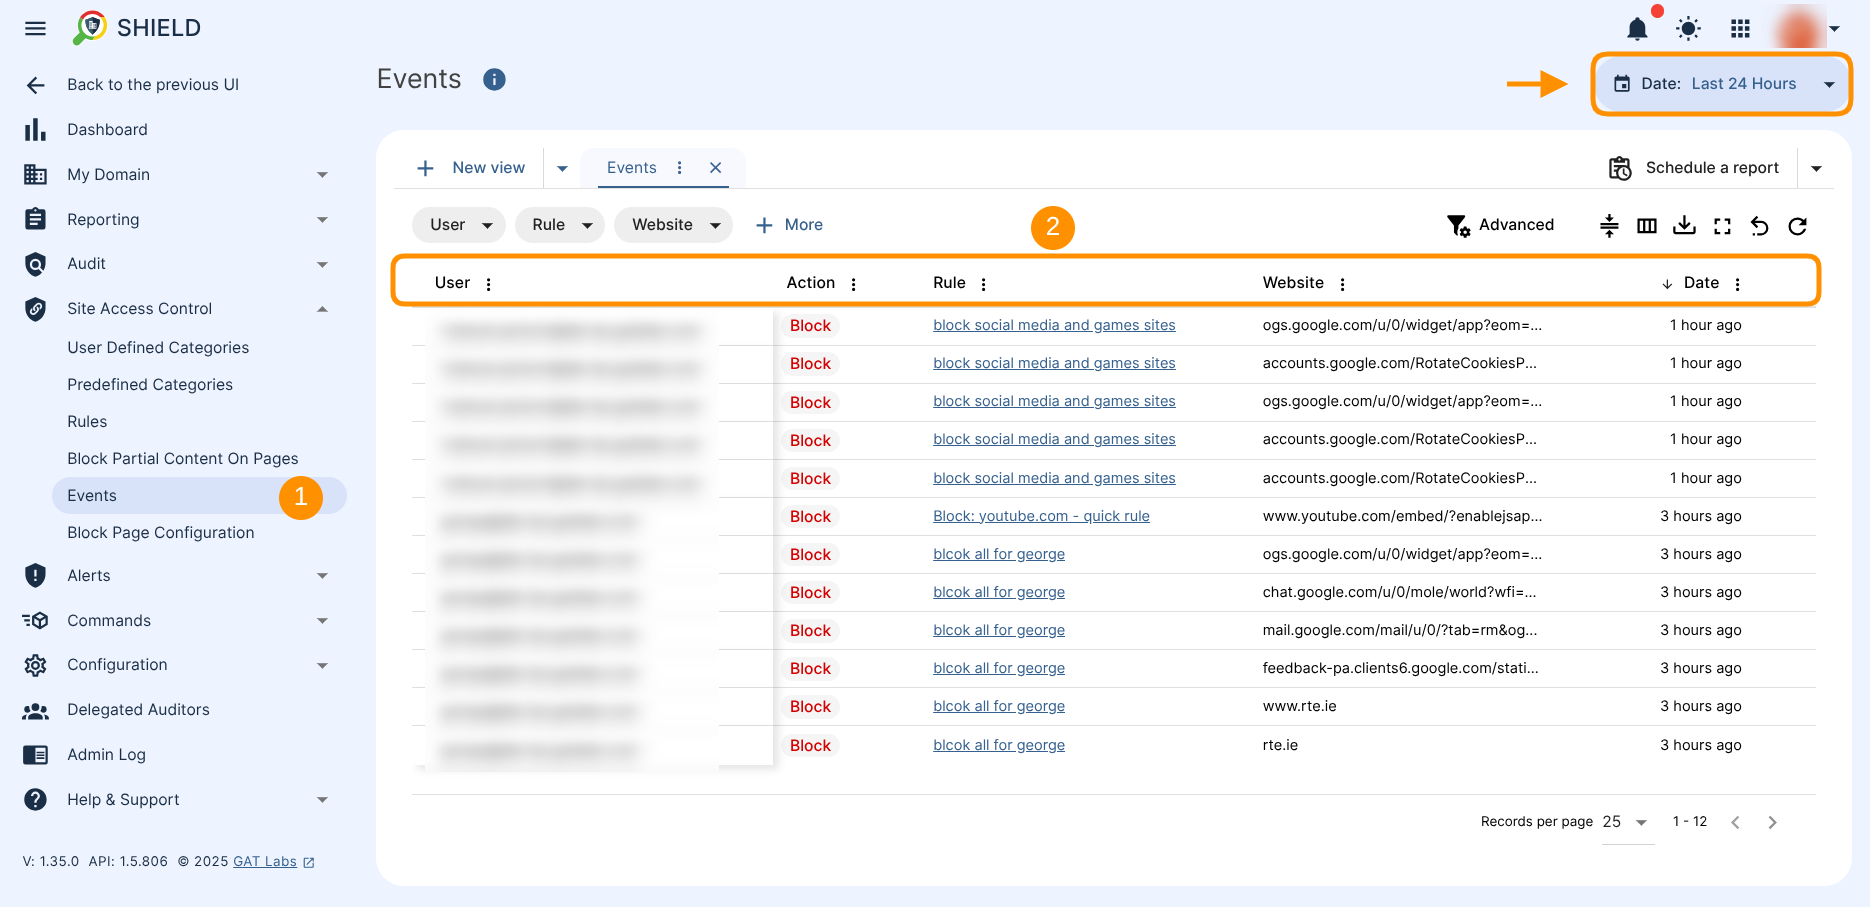Go to the next page arrow
The height and width of the screenshot is (907, 1870).
coord(1772,823)
